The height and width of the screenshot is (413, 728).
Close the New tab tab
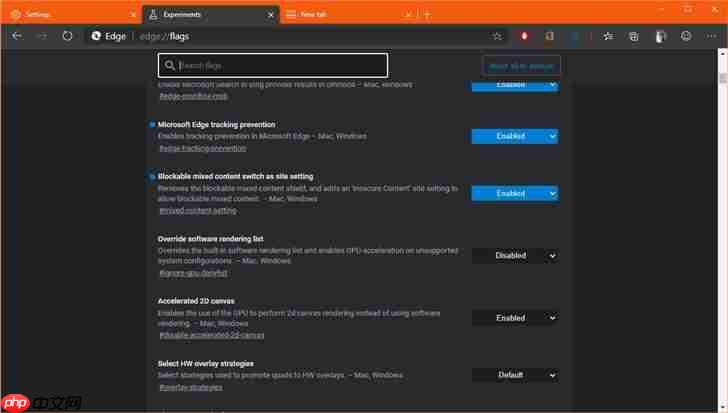point(408,15)
